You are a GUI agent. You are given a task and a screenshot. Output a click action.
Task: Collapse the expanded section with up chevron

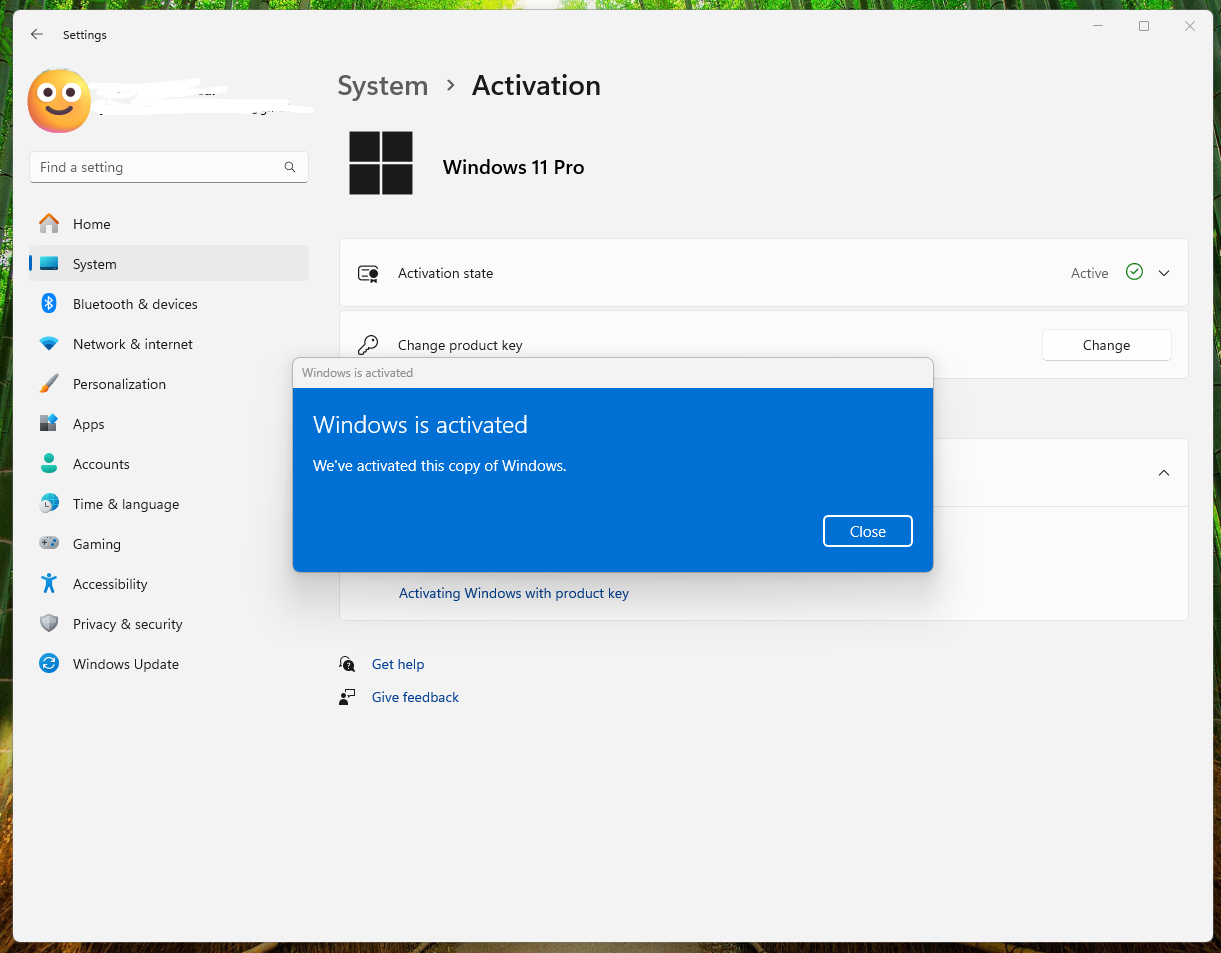1164,473
